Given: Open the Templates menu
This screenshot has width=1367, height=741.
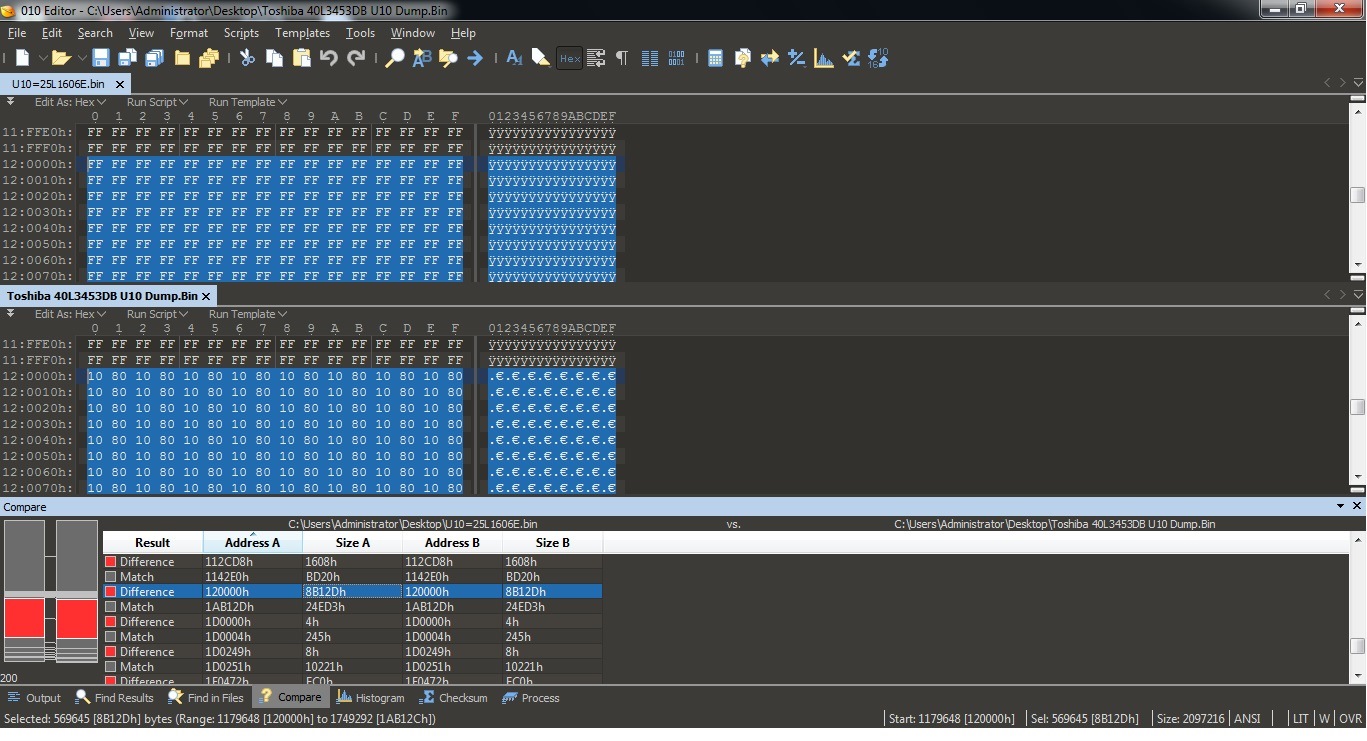Looking at the screenshot, I should coord(302,33).
